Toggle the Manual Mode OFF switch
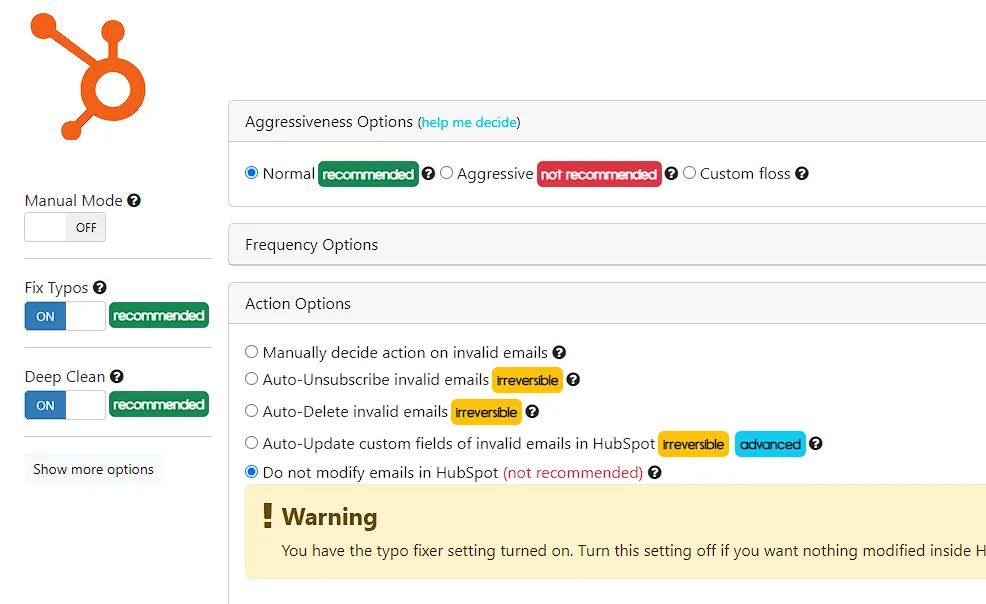 point(65,228)
